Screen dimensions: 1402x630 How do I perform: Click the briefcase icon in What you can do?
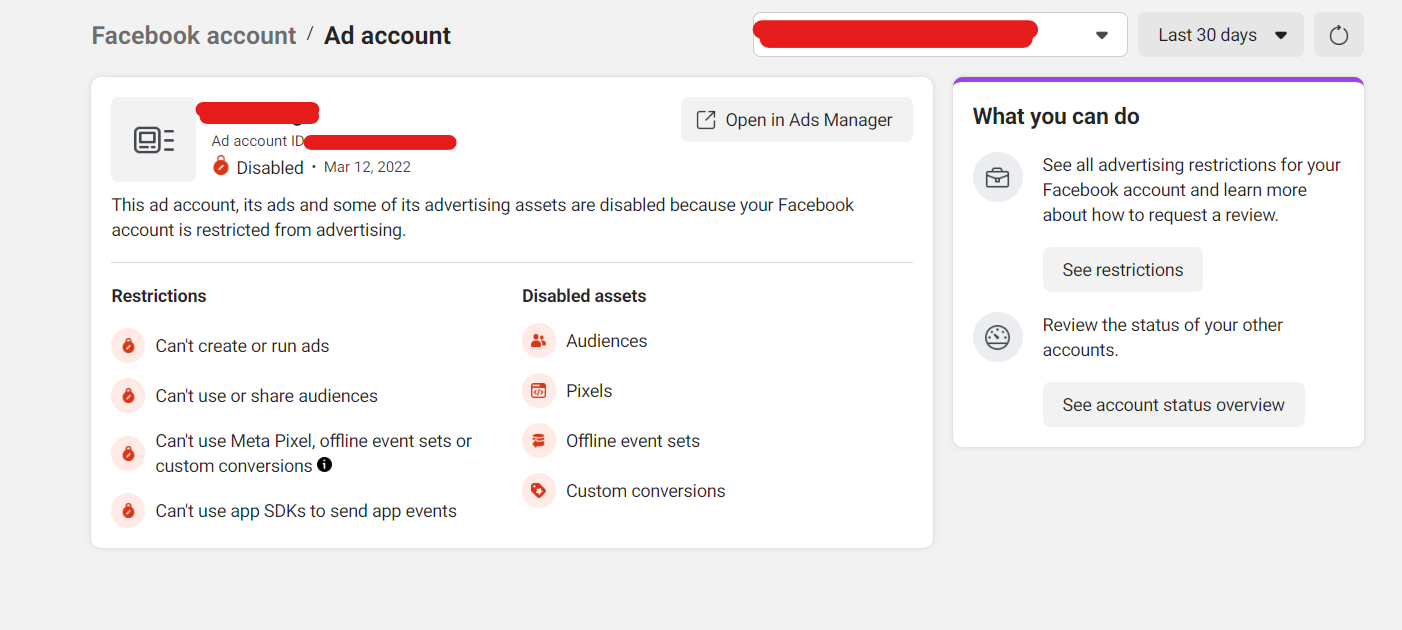[x=997, y=178]
